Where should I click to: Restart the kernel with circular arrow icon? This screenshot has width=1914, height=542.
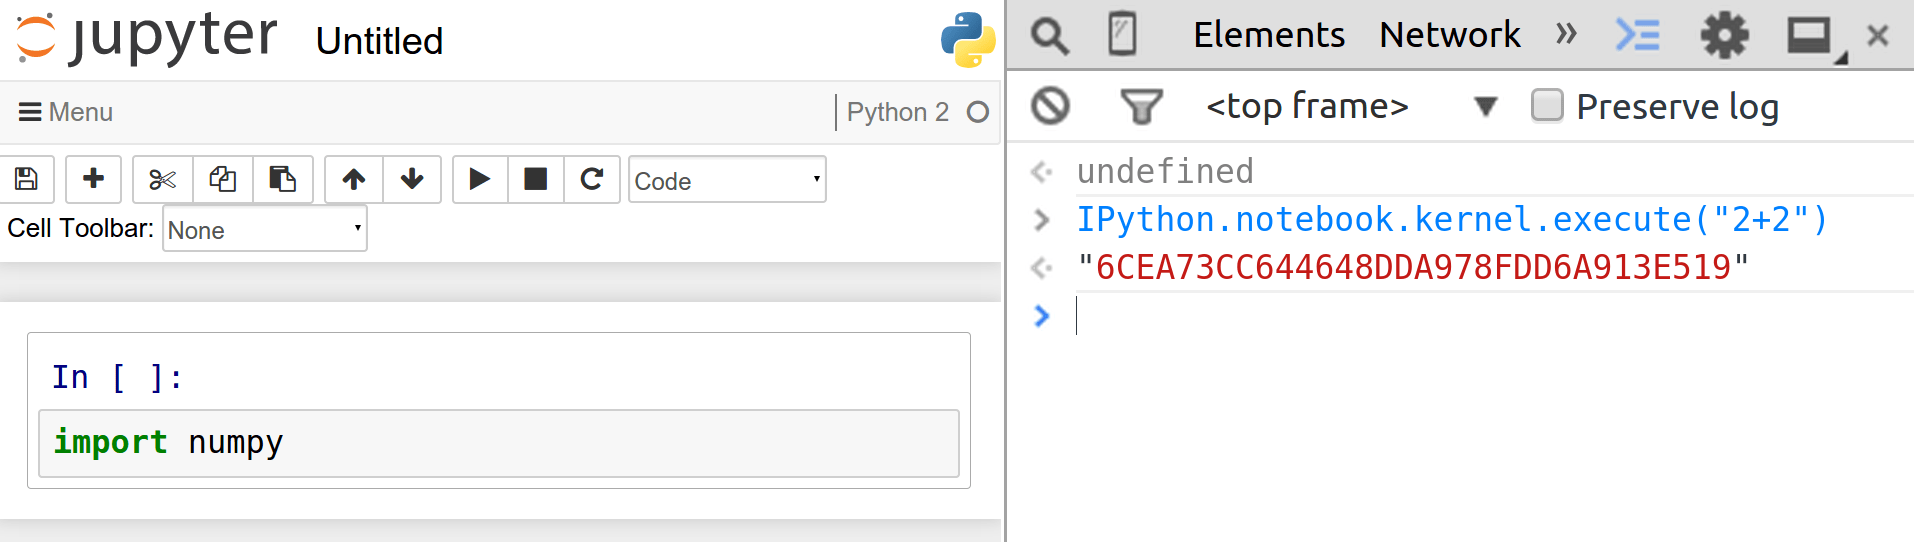pos(592,180)
